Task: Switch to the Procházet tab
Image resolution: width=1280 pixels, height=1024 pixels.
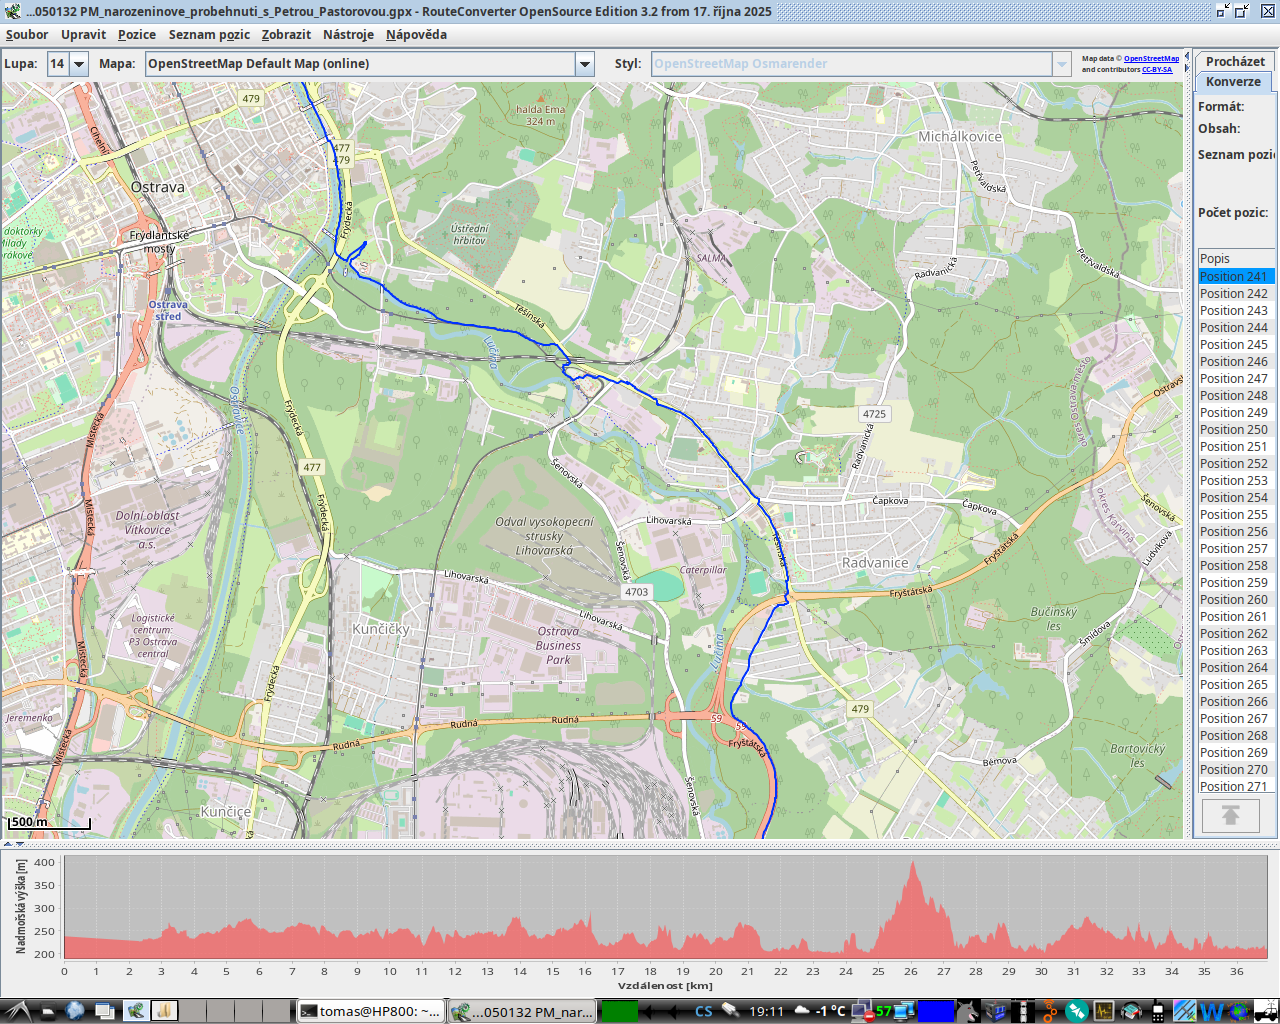Action: pyautogui.click(x=1235, y=61)
